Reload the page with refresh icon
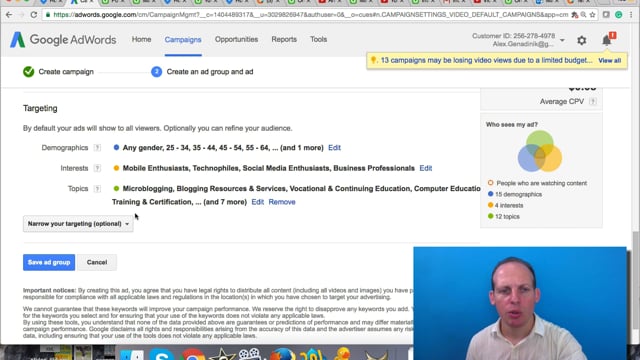 (x=33, y=15)
